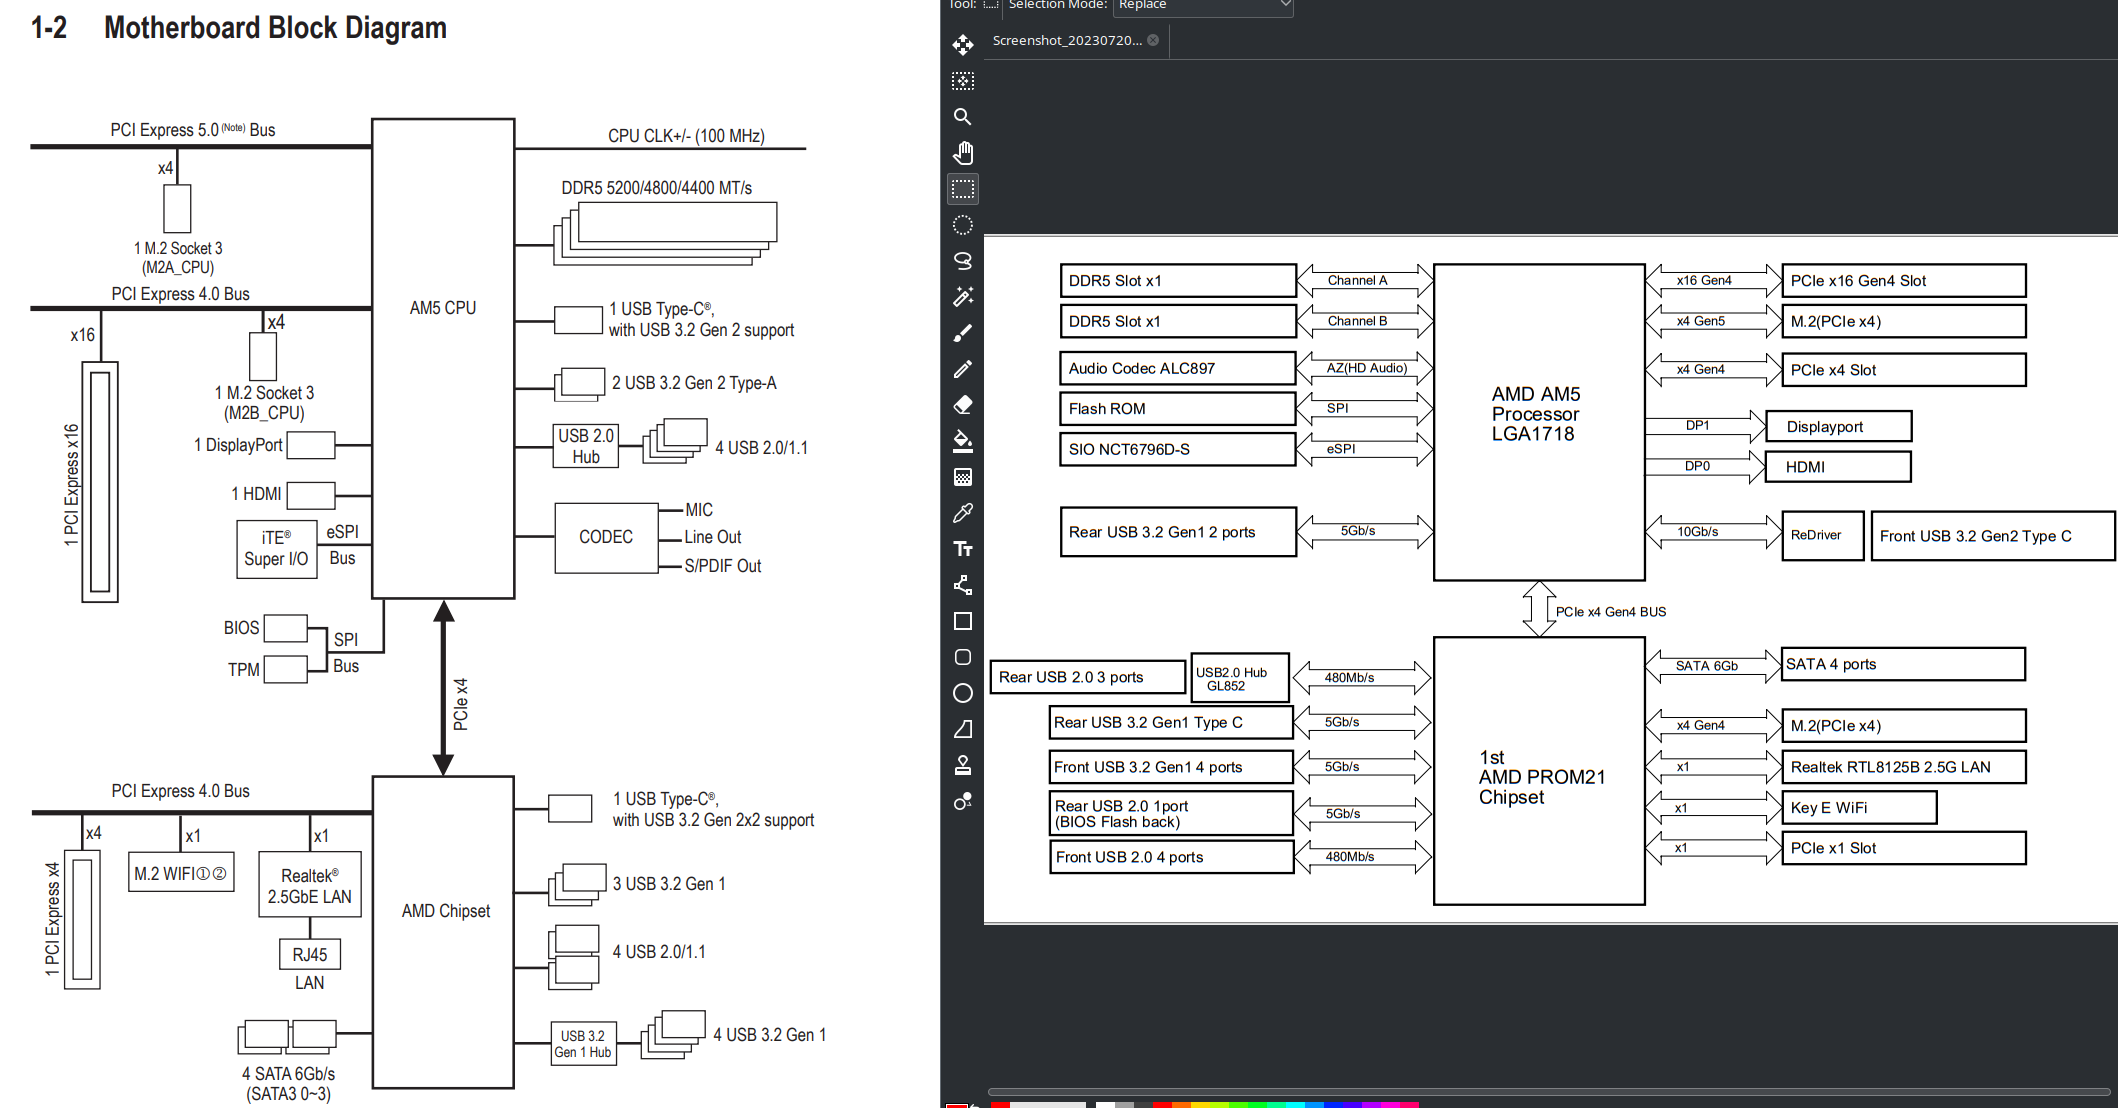Click the 'iTE Super I/O' box
This screenshot has height=1108, width=2118.
point(277,549)
